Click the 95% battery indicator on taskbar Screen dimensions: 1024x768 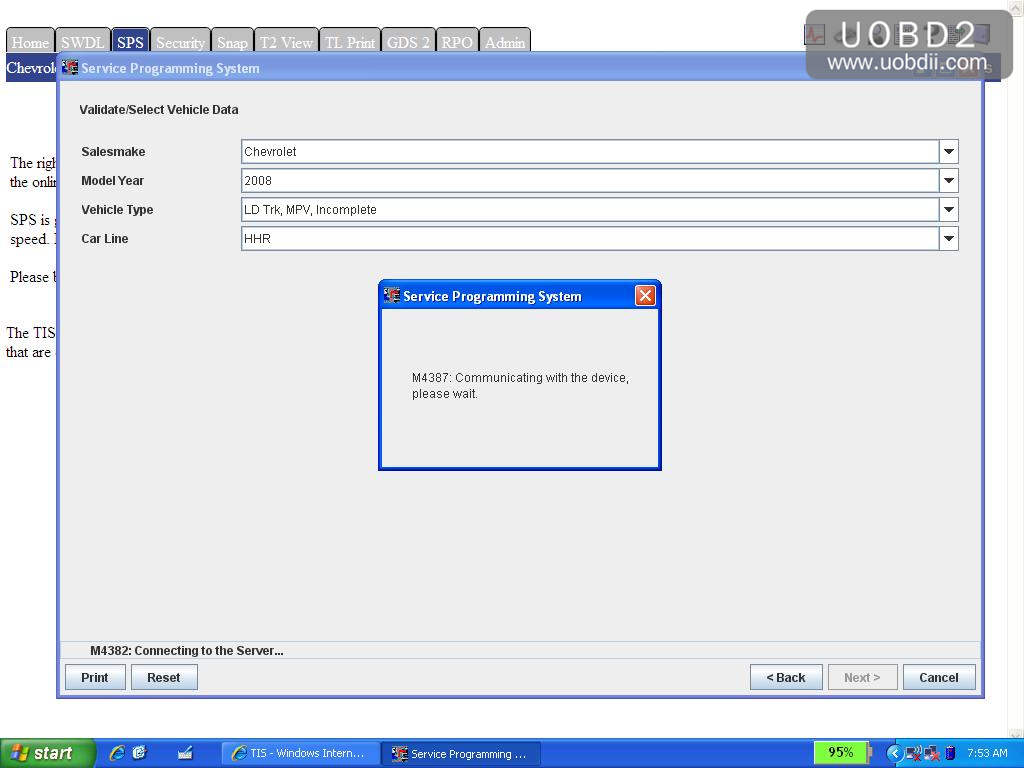[x=841, y=752]
